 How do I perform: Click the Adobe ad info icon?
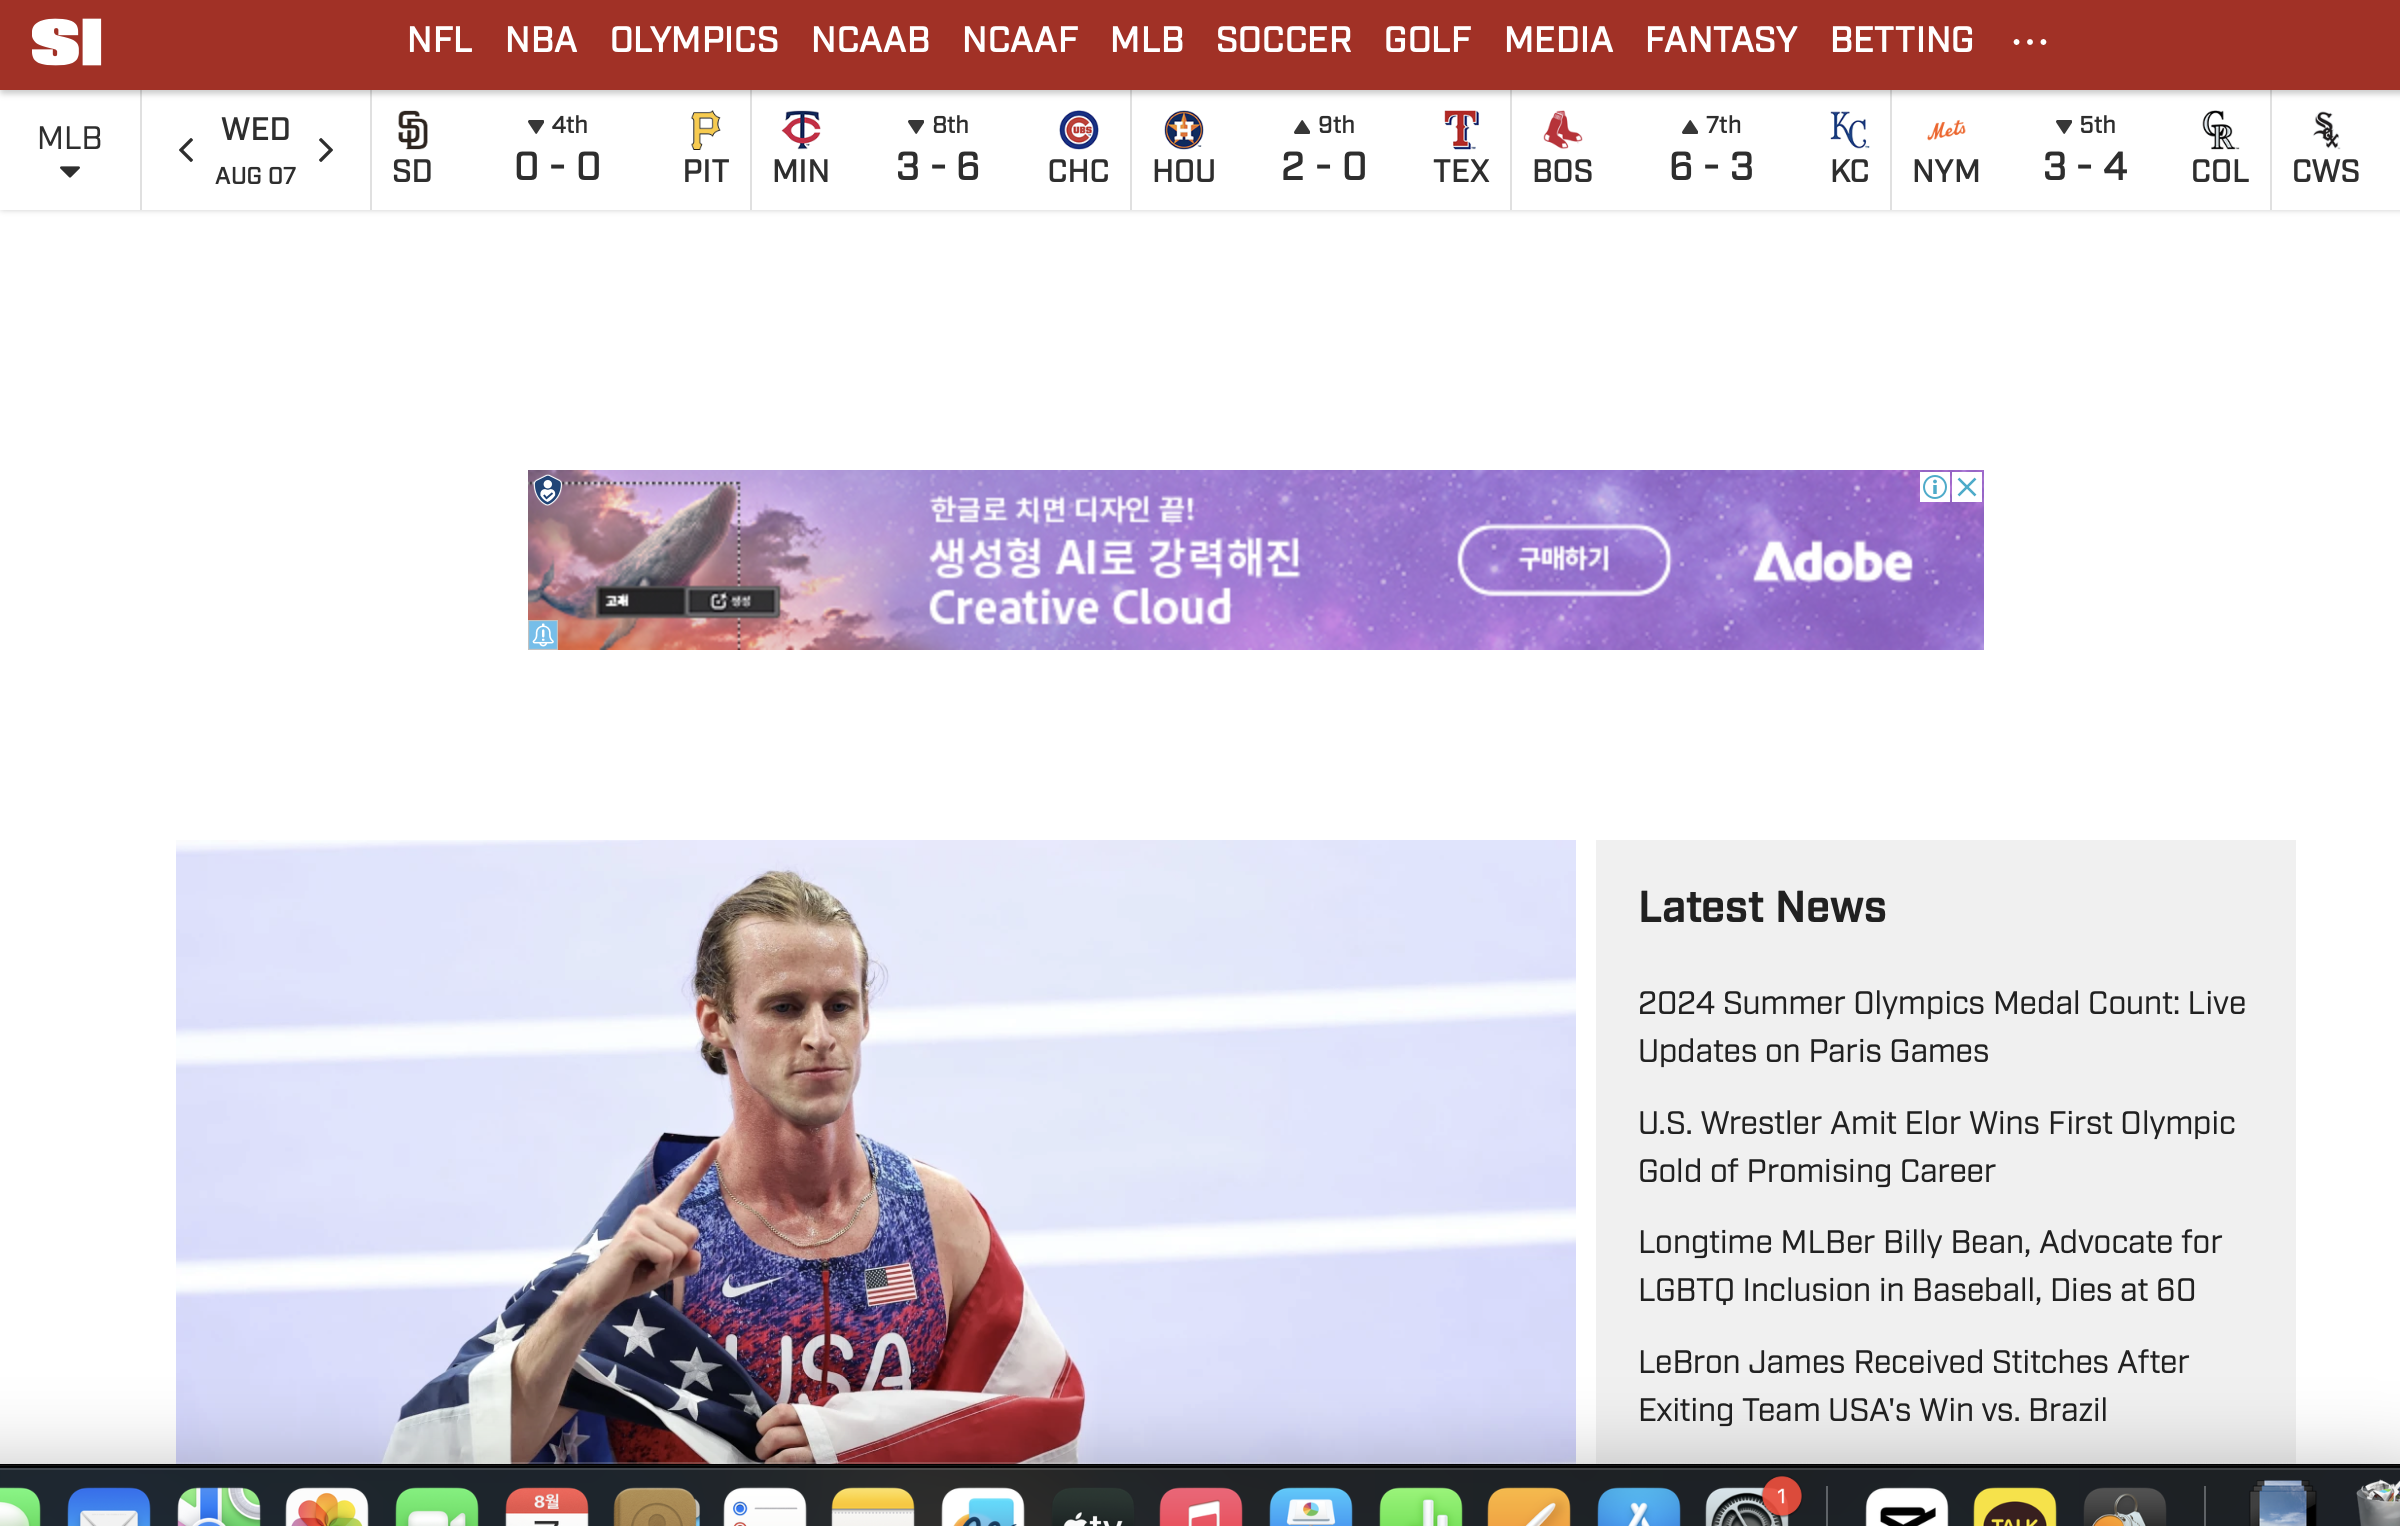[x=1934, y=487]
